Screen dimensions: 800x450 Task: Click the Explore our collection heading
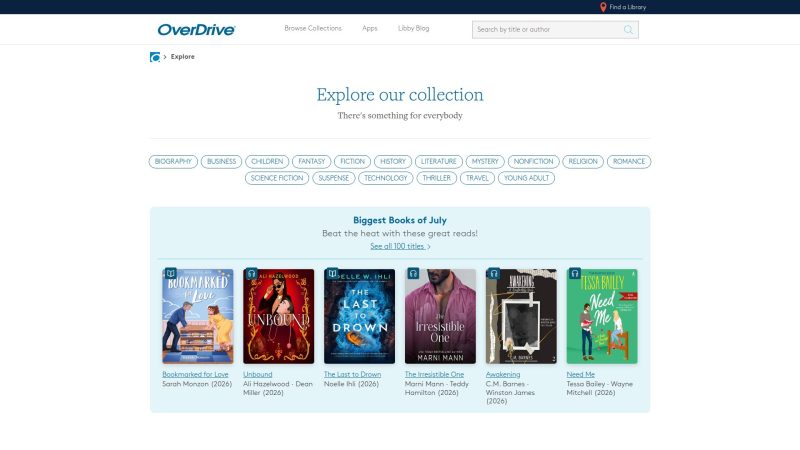[x=400, y=95]
